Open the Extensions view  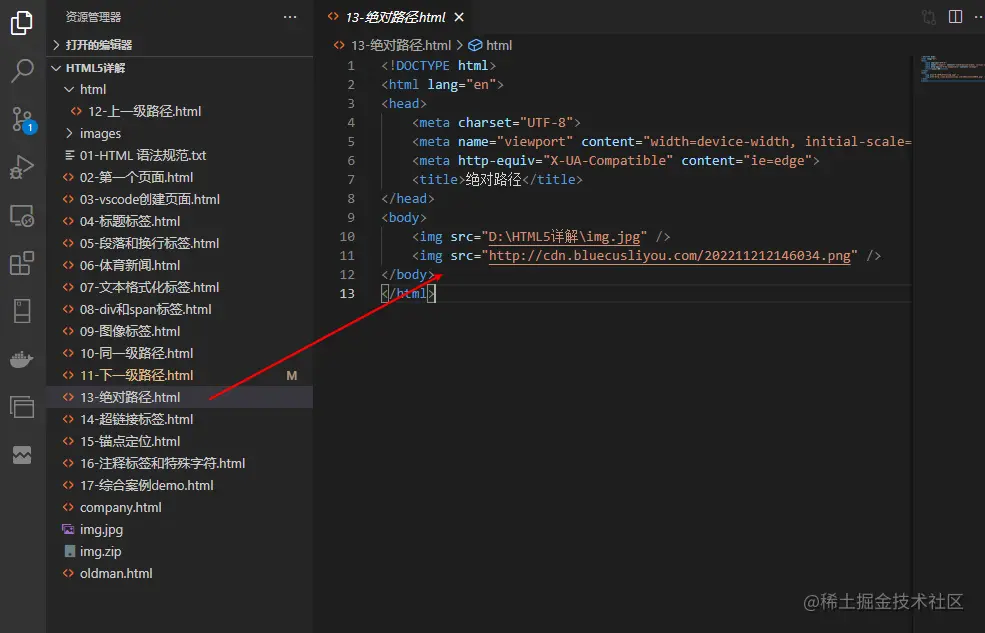click(x=22, y=263)
